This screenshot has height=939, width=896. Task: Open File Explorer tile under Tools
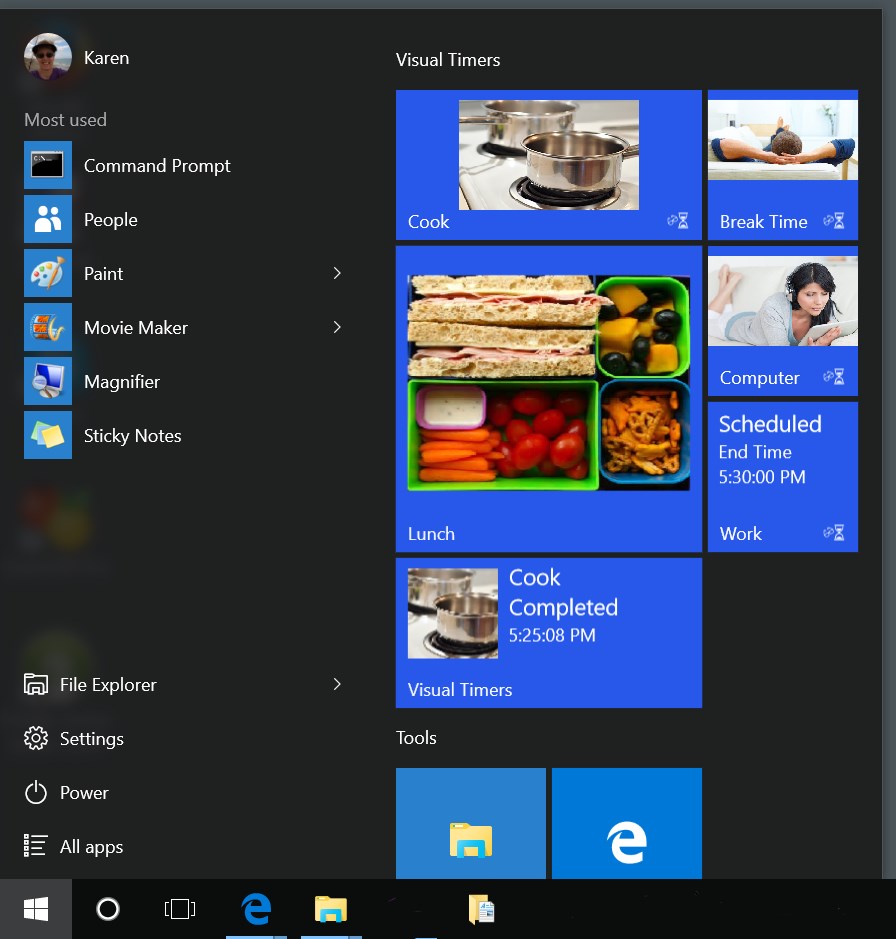[471, 824]
